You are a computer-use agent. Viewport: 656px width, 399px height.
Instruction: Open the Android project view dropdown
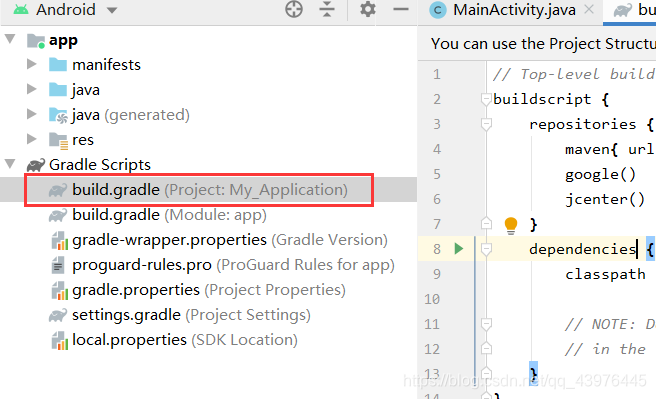[x=112, y=10]
